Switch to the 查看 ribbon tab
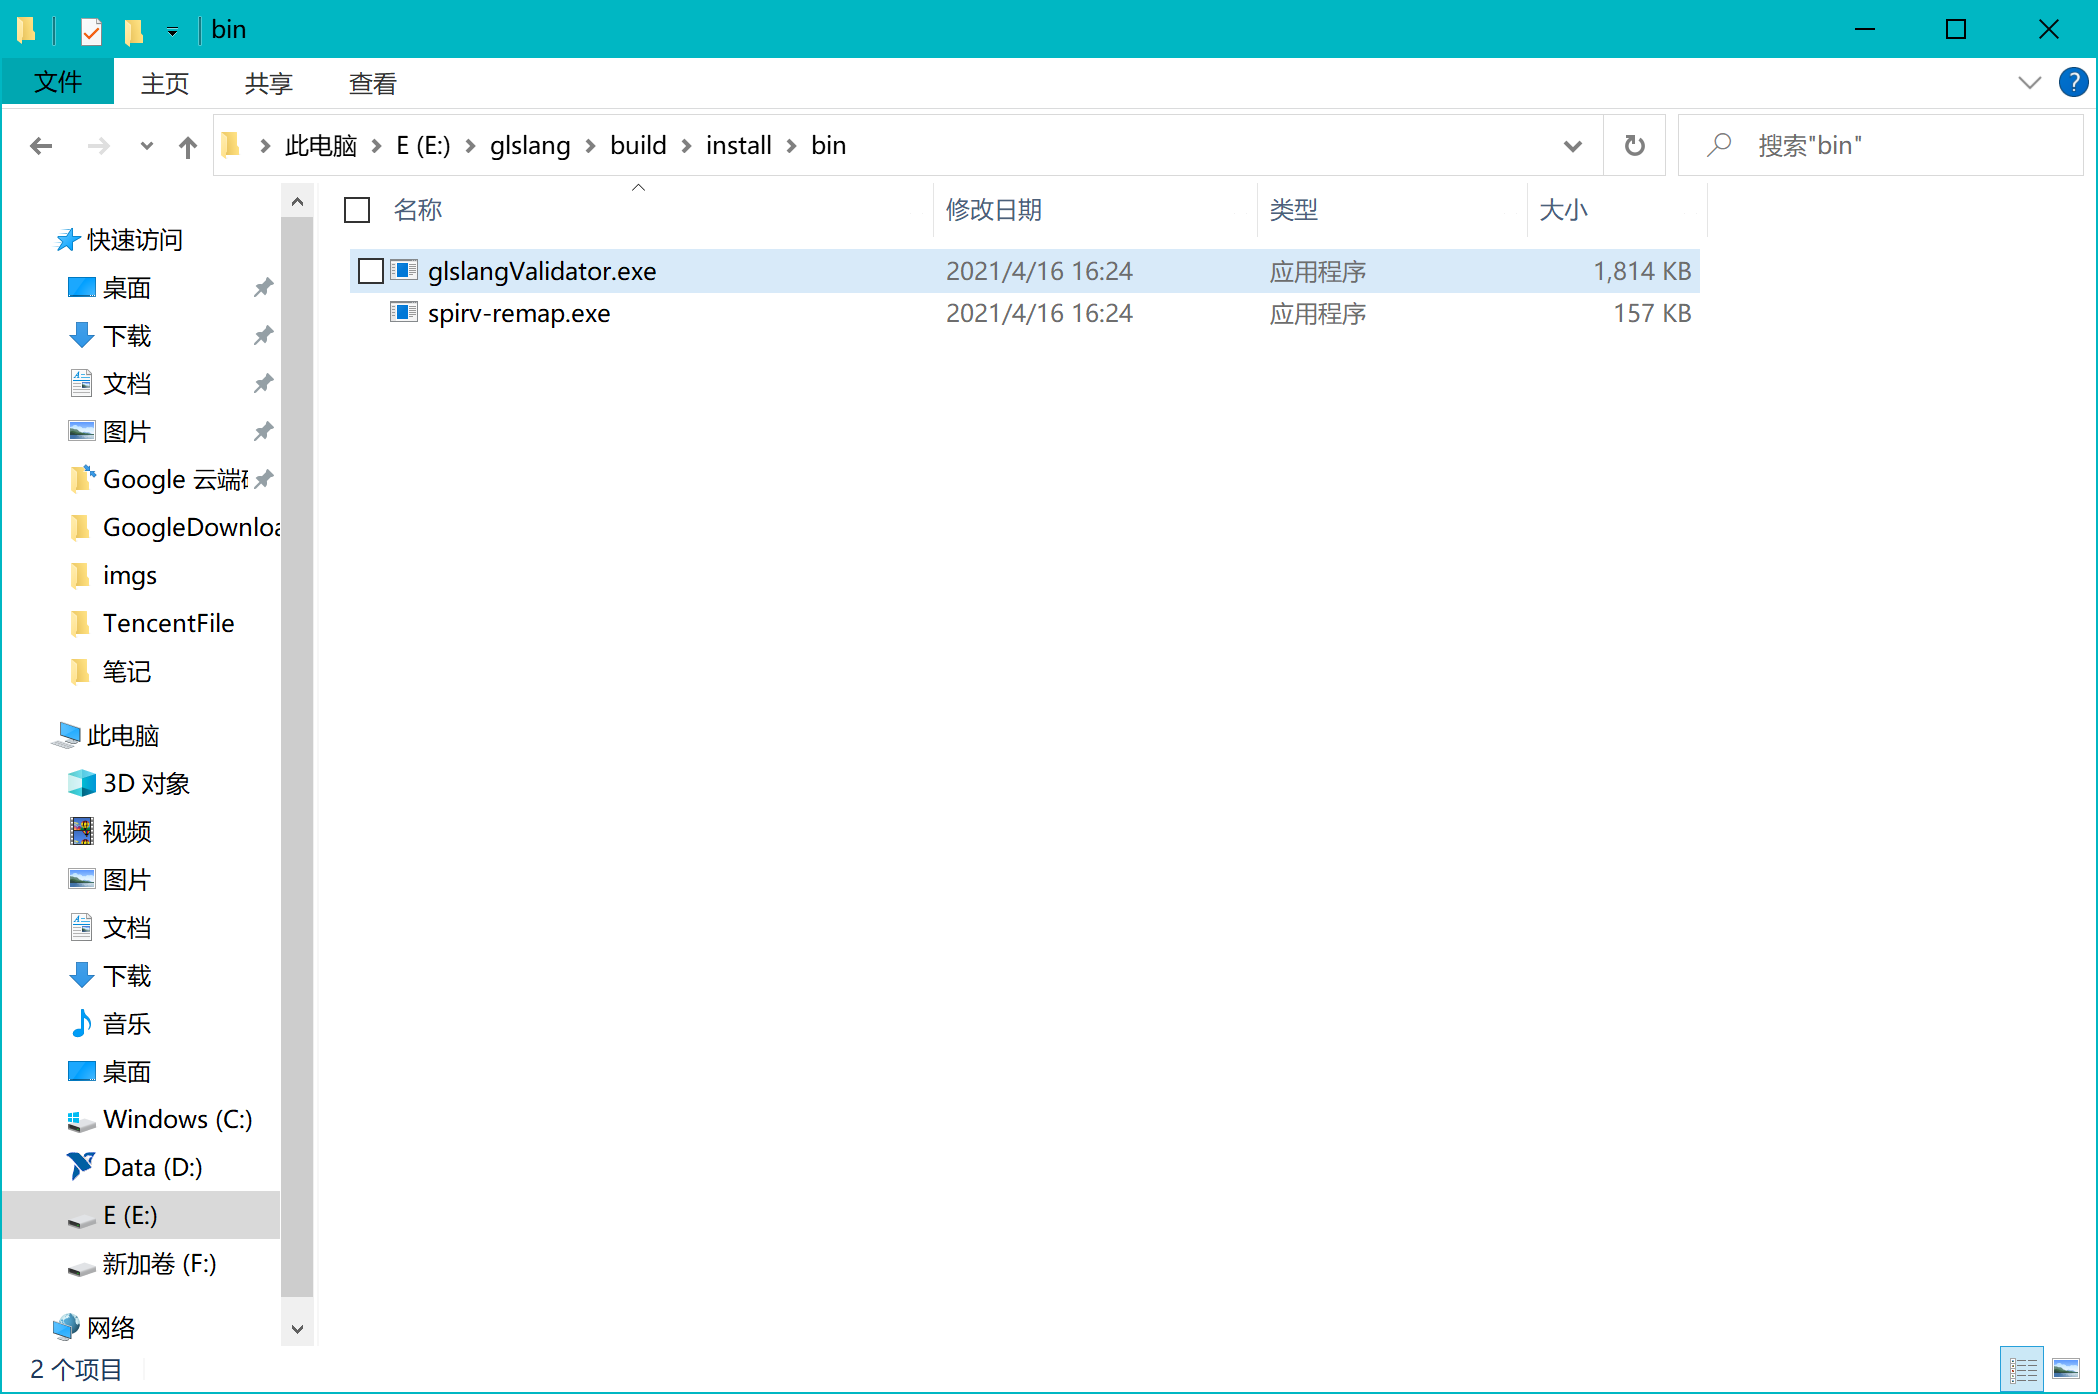The height and width of the screenshot is (1394, 2098). click(x=371, y=82)
